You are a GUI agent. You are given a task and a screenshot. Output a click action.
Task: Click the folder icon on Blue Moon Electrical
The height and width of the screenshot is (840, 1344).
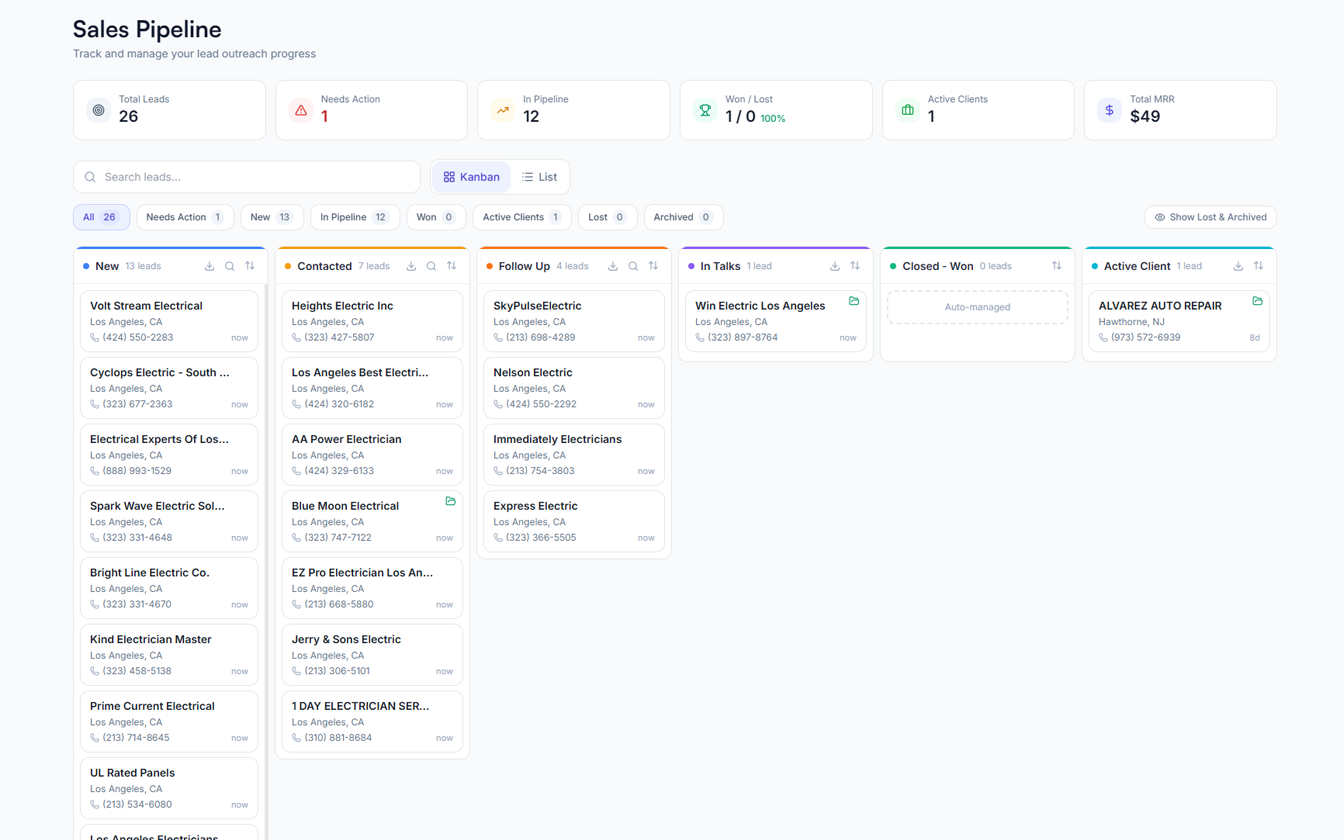pyautogui.click(x=450, y=501)
